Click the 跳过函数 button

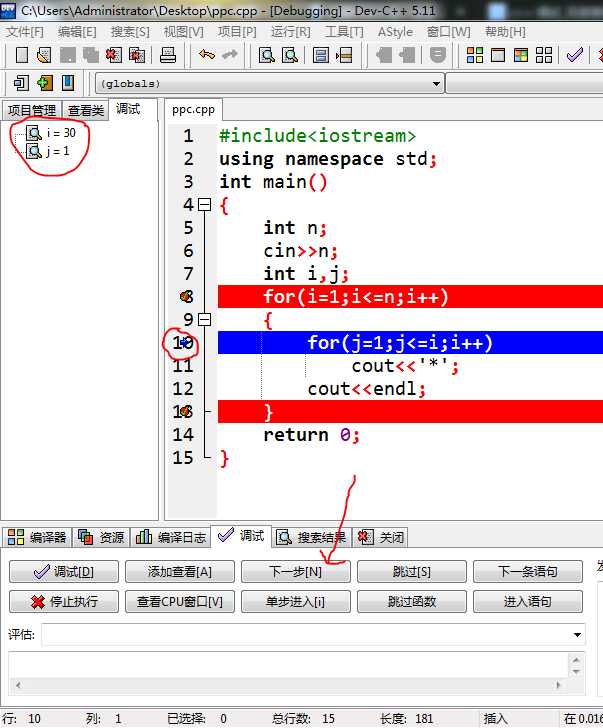click(x=412, y=602)
